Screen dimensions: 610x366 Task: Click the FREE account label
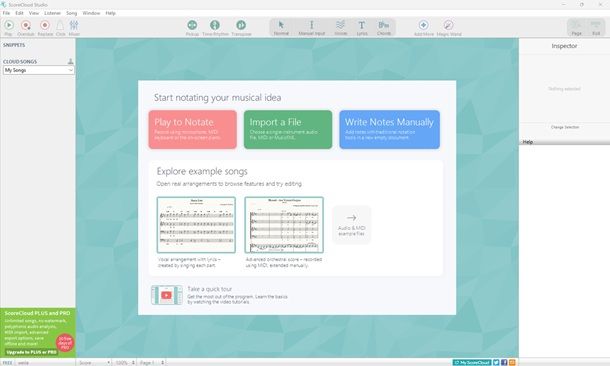7,362
